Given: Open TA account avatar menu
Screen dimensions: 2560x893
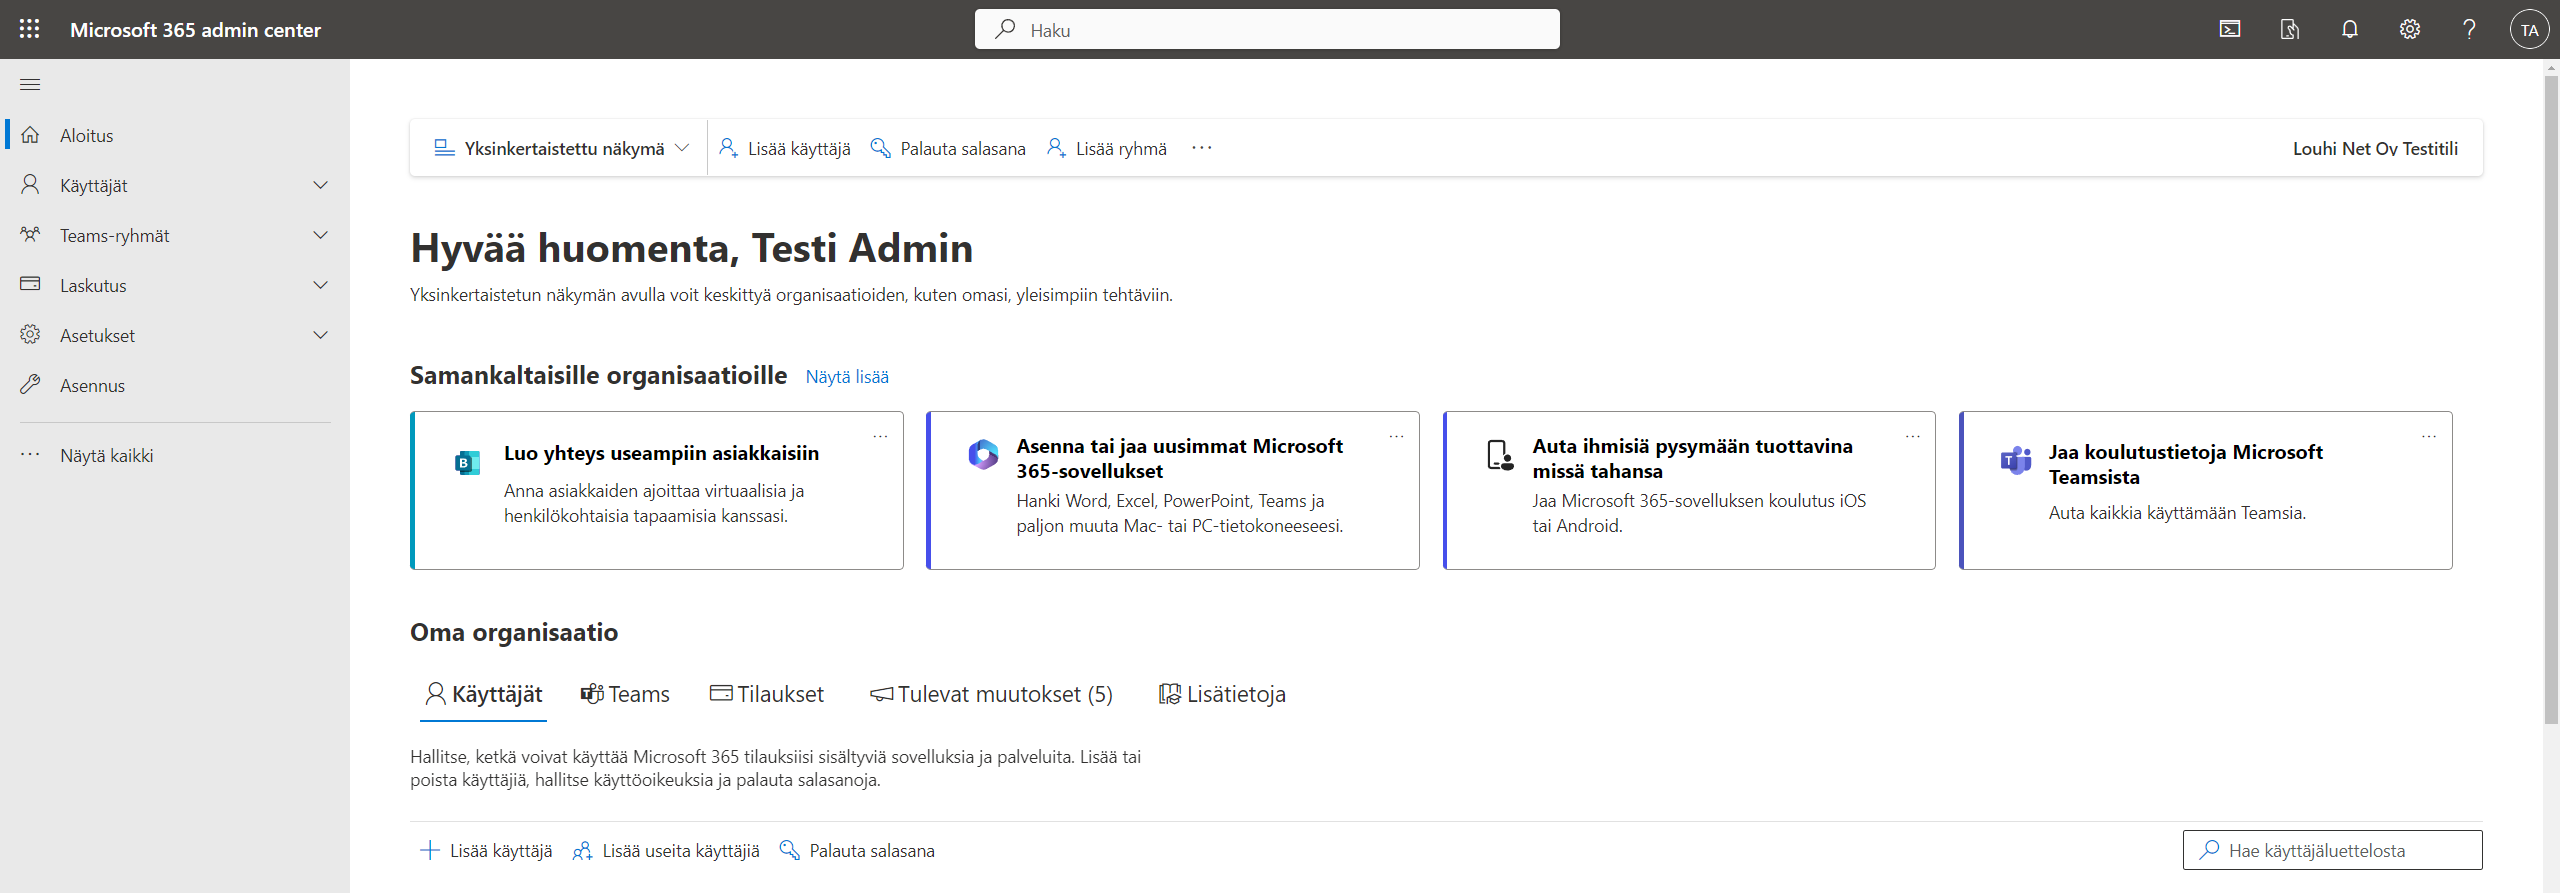Looking at the screenshot, I should [x=2530, y=29].
